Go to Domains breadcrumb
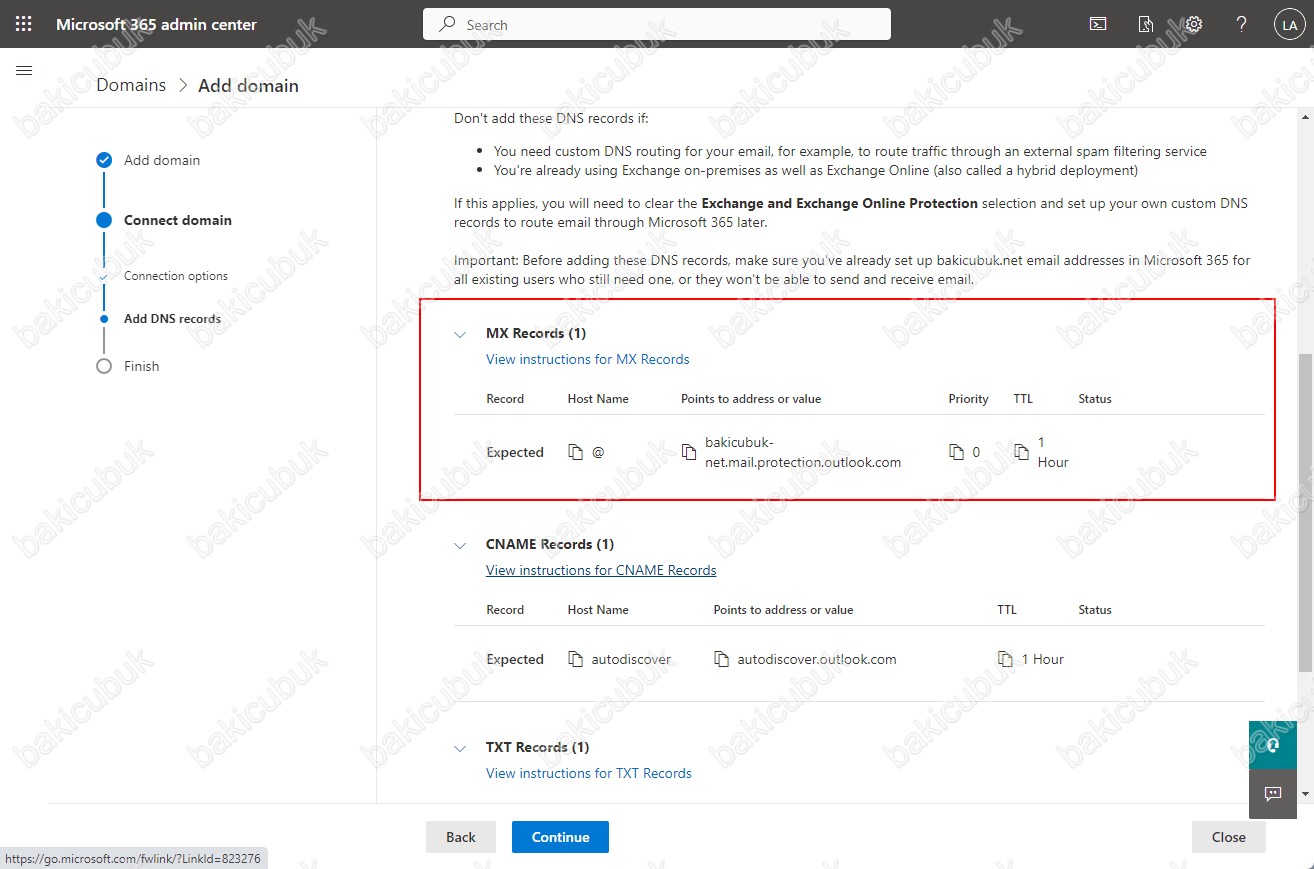Viewport: 1314px width, 869px height. coord(131,85)
